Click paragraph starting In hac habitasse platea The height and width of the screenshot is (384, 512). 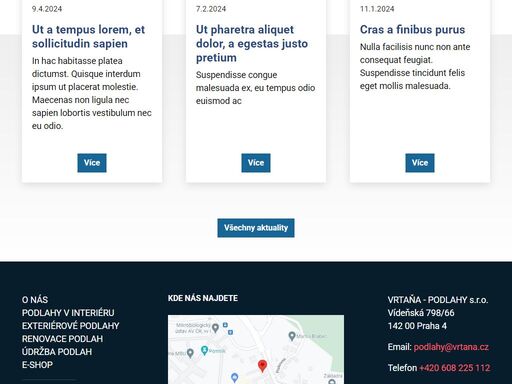[x=92, y=93]
